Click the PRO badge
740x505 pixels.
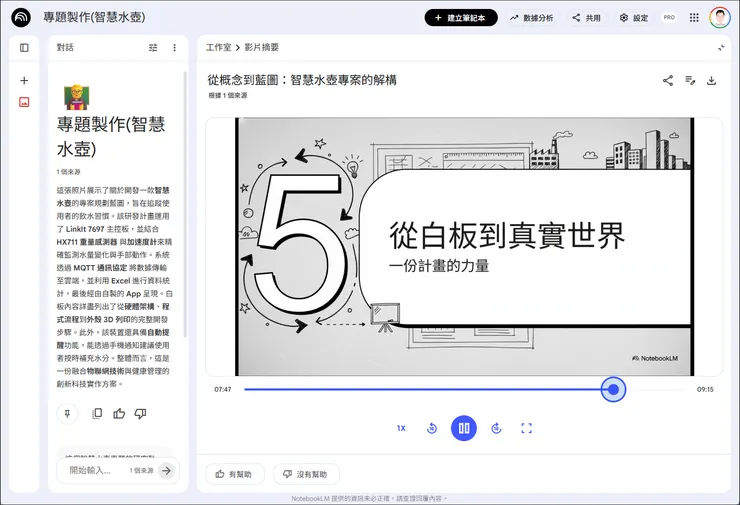tap(669, 17)
